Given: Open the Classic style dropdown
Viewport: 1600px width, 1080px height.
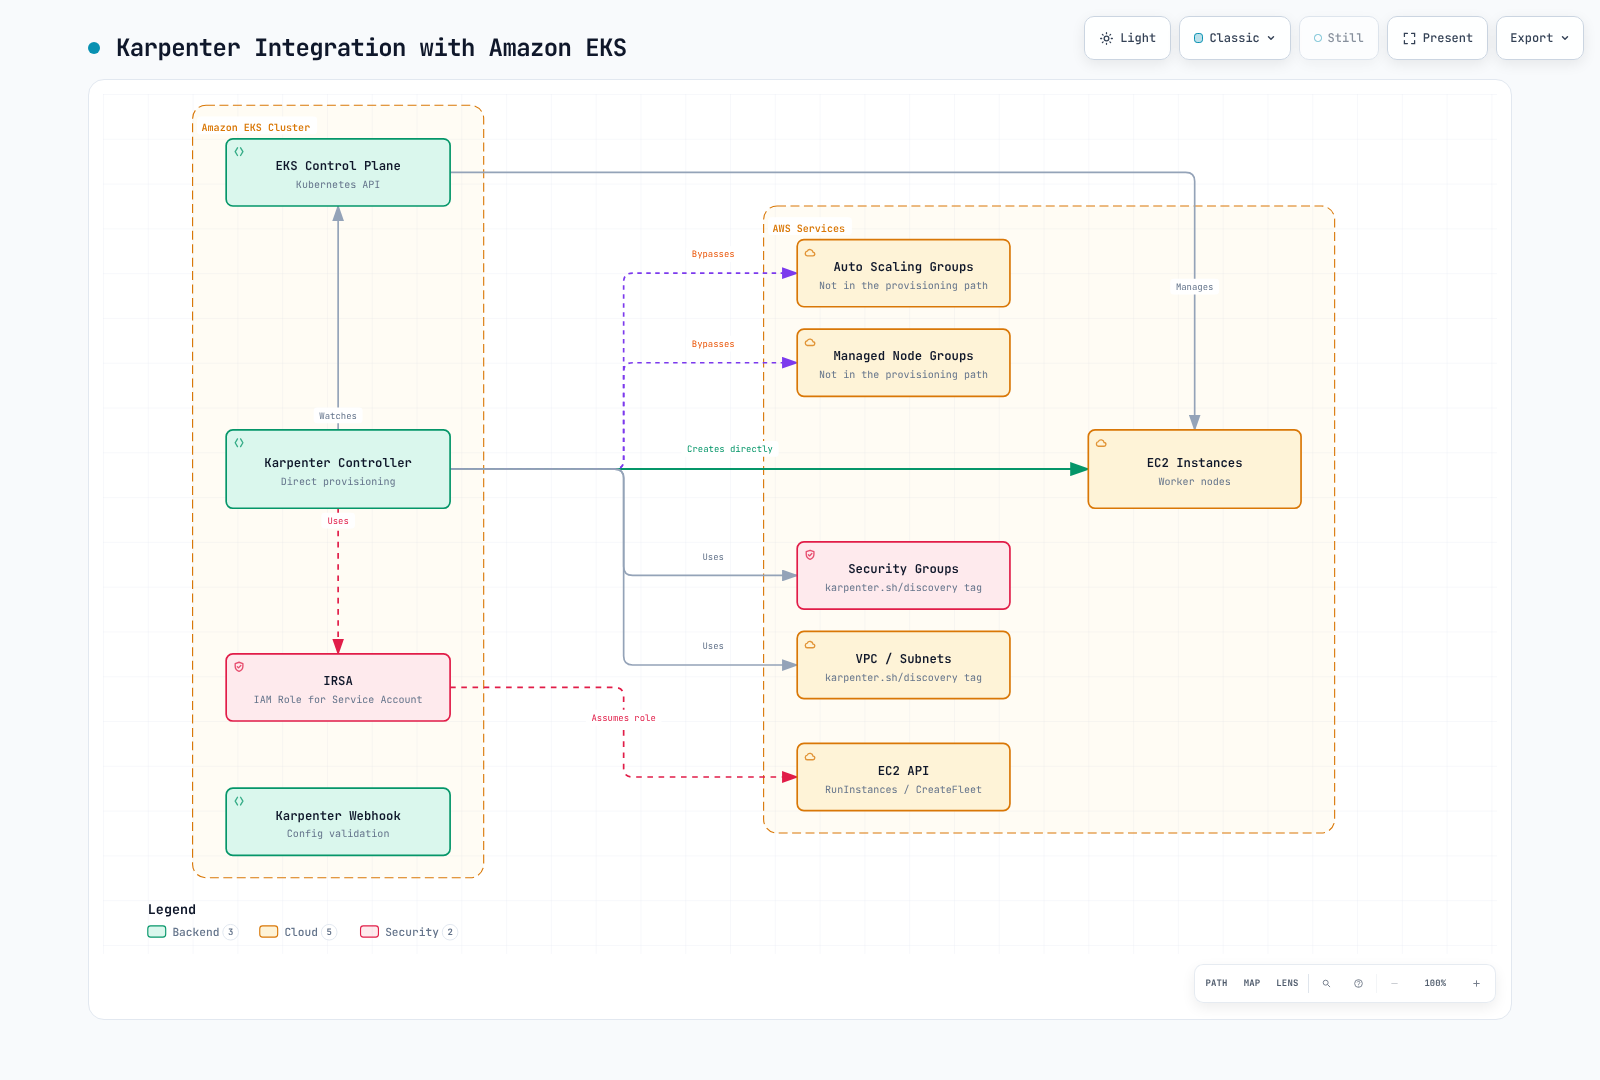Looking at the screenshot, I should click(x=1235, y=38).
